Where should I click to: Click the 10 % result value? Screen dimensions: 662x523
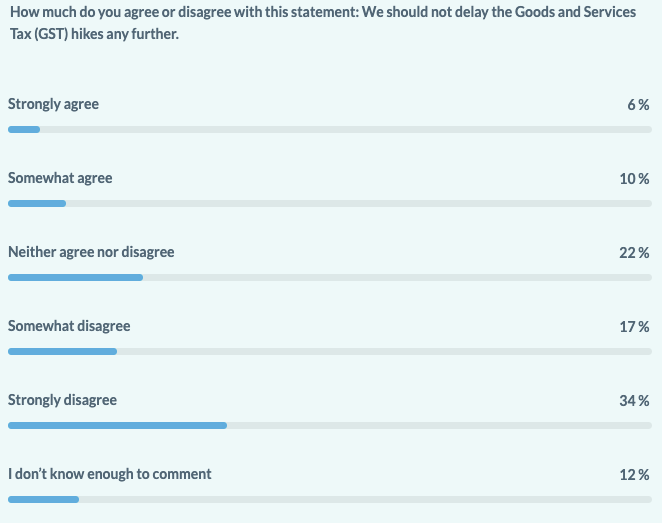634,179
